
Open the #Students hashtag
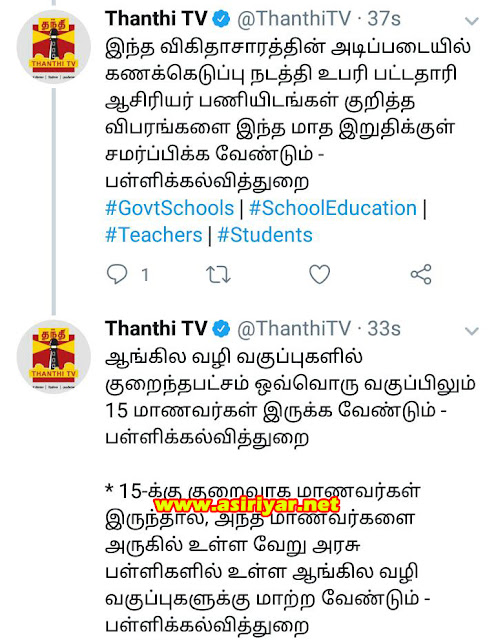click(265, 235)
